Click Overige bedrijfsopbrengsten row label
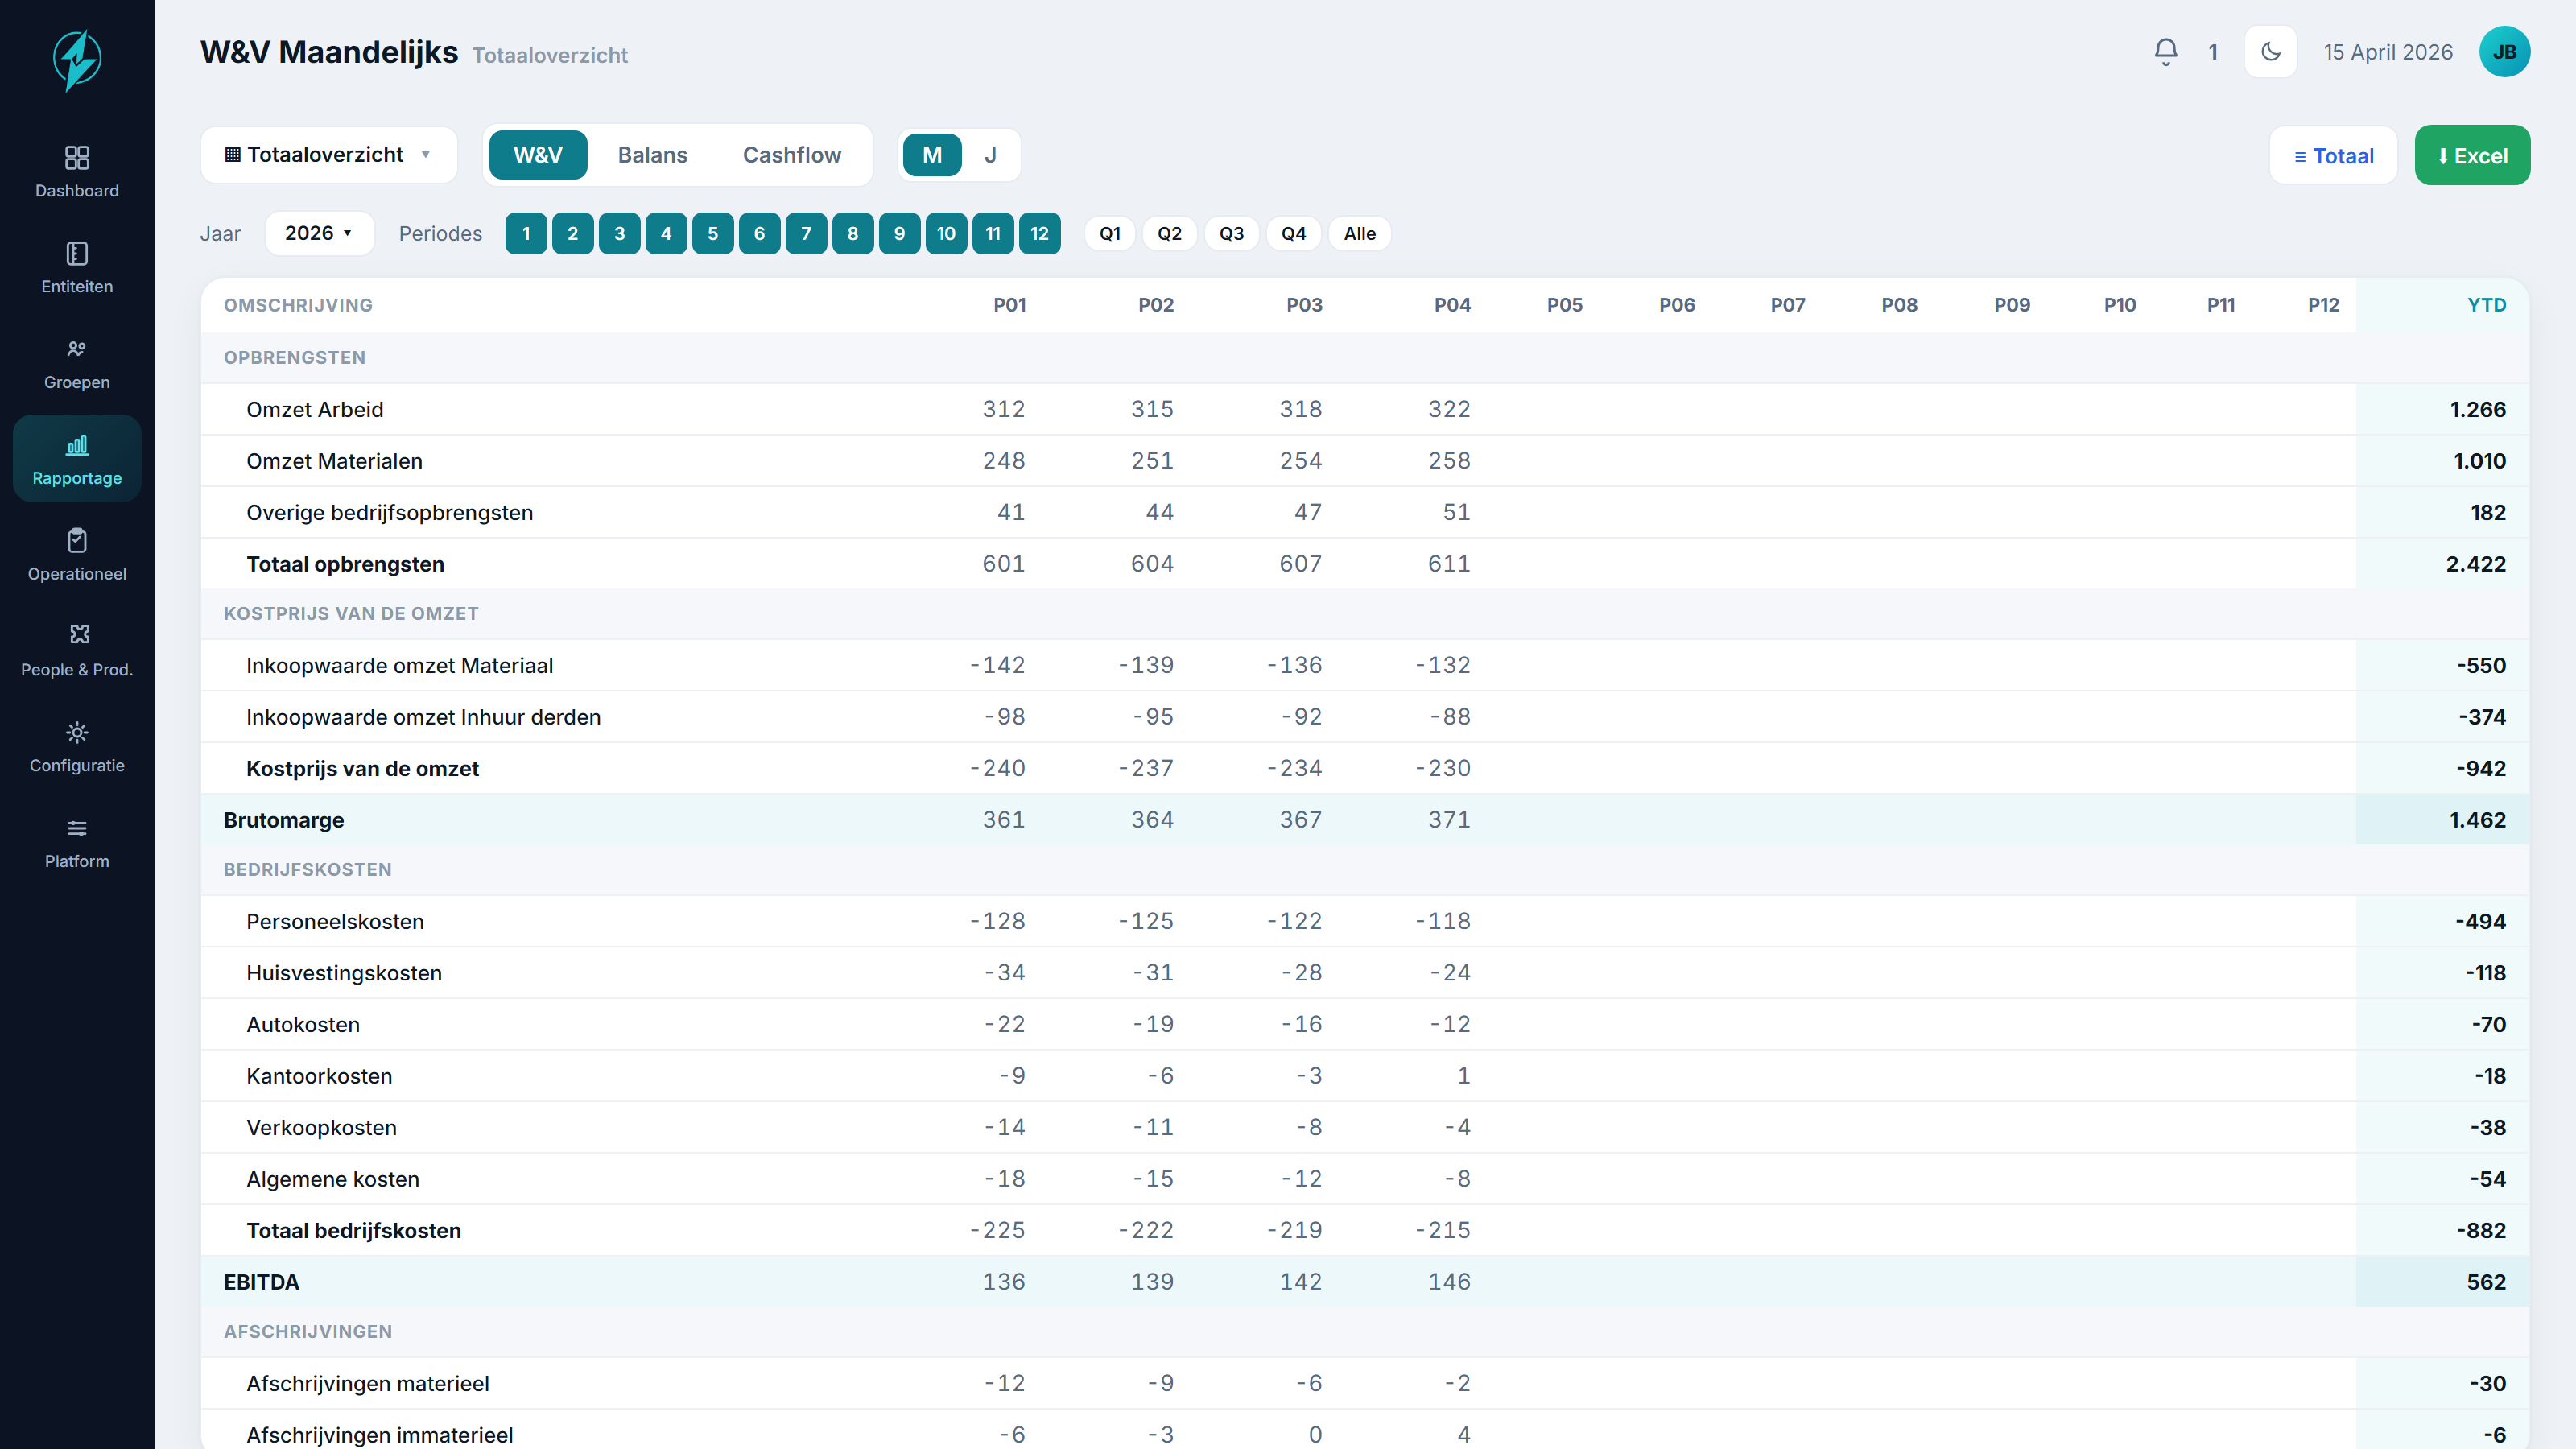 tap(389, 513)
